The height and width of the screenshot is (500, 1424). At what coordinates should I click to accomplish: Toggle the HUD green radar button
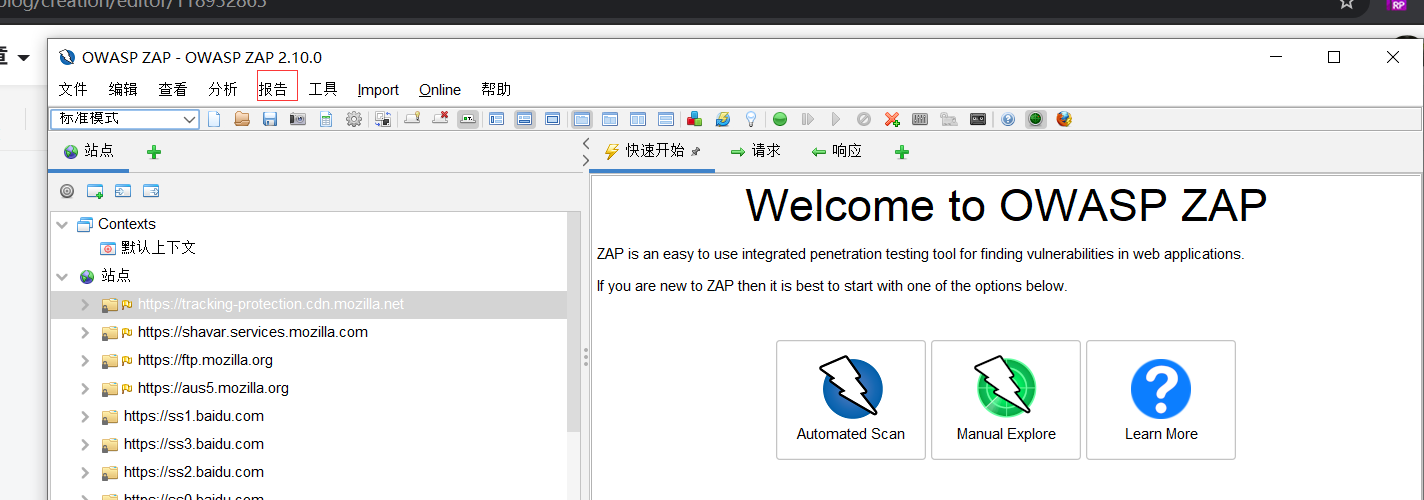pyautogui.click(x=1036, y=119)
